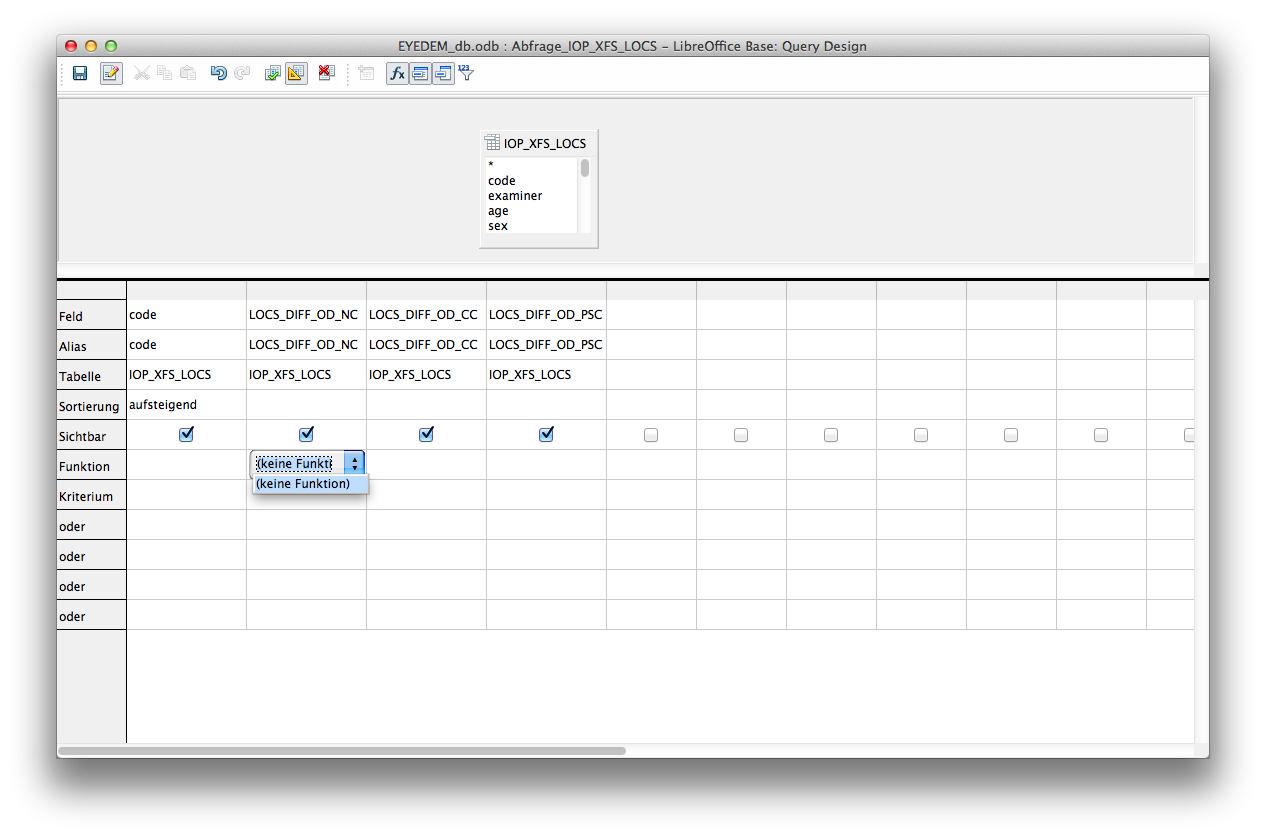Uncheck Sichtbar for LOCS_DIFF_OD_NC column
Viewport: 1266px width, 837px height.
306,434
